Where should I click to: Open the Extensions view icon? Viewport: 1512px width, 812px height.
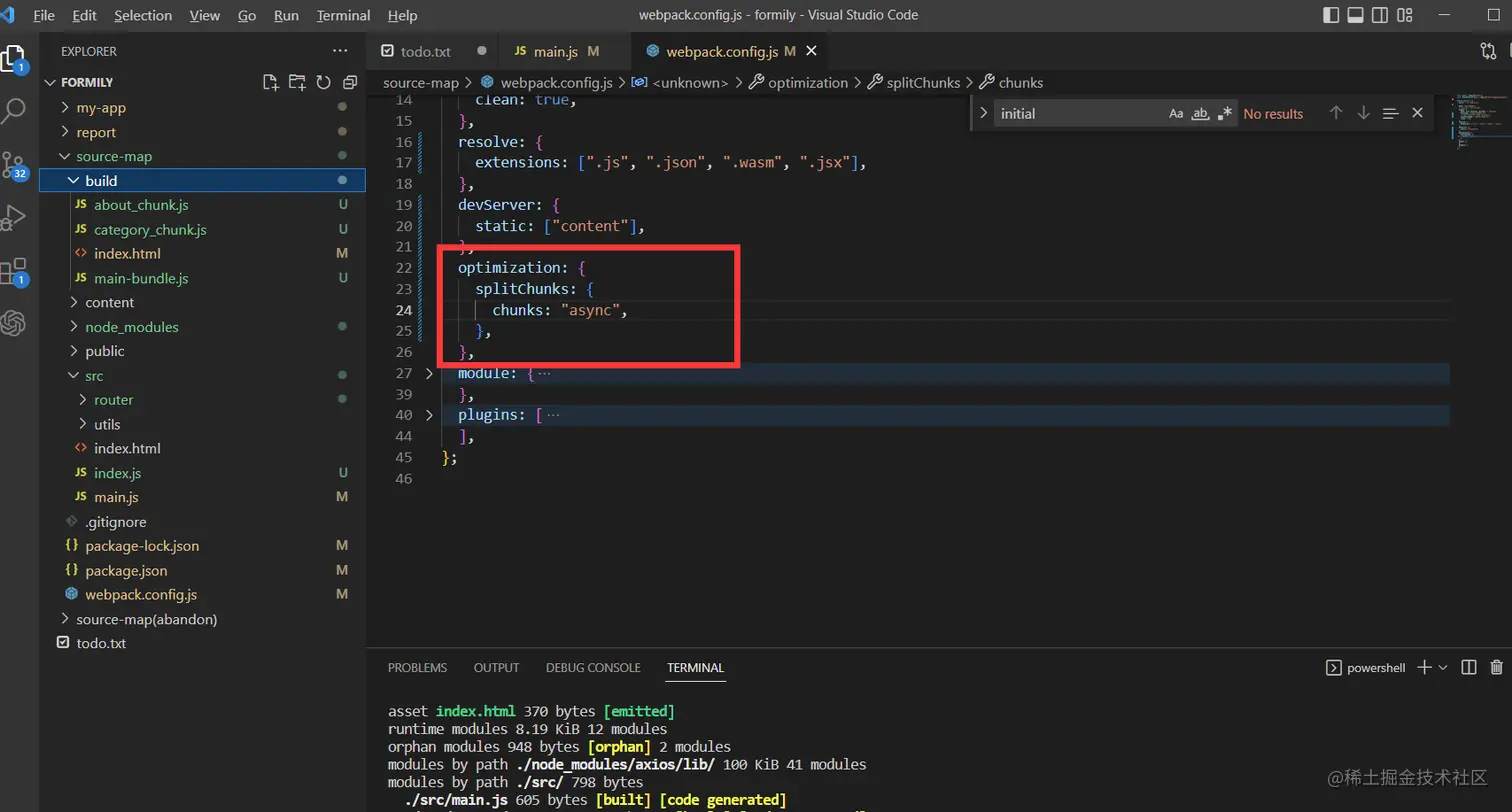click(14, 271)
